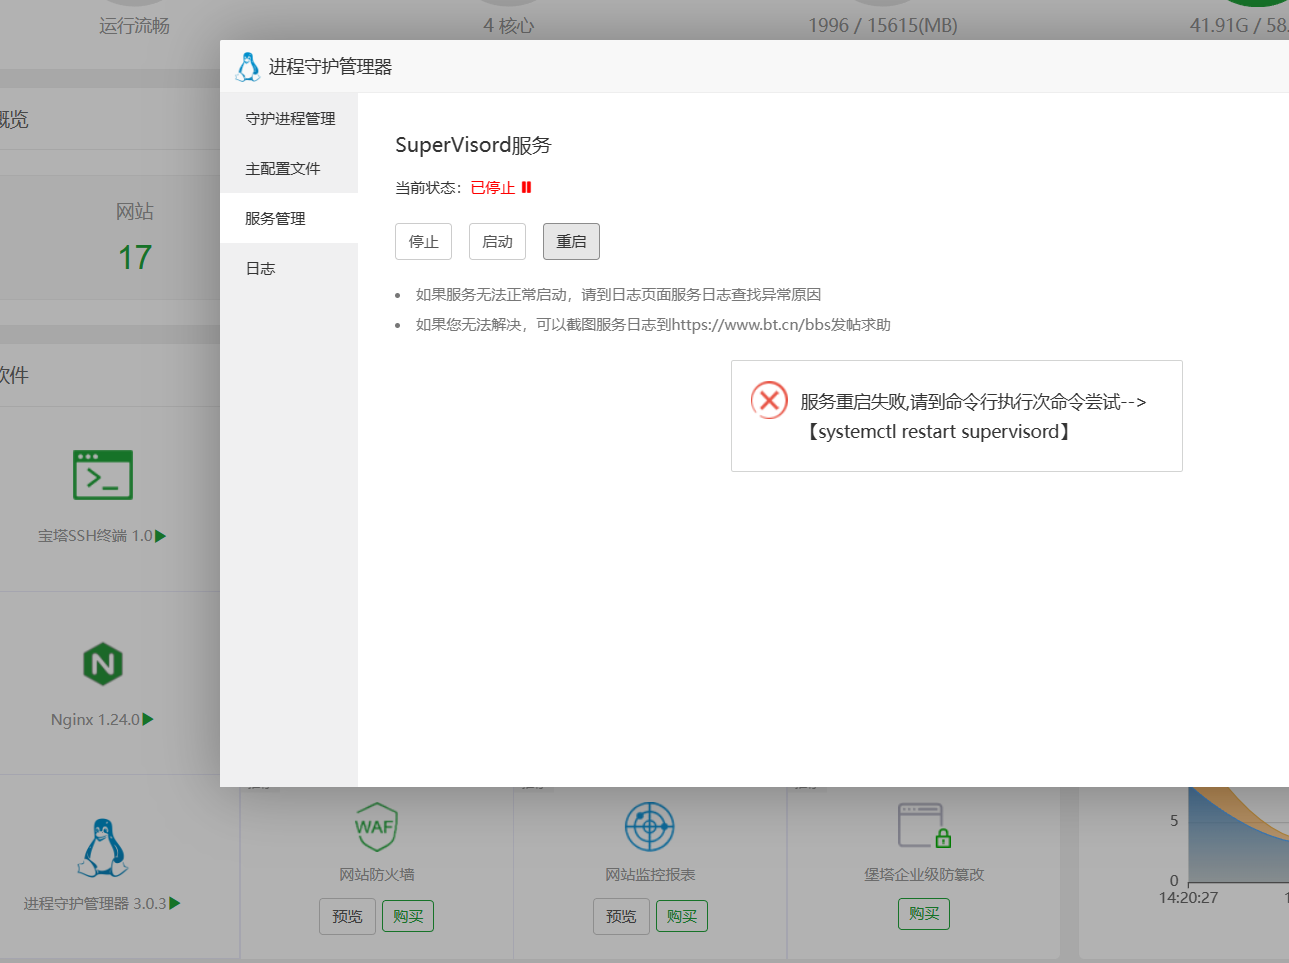Preview the 网站防火墙 plugin
This screenshot has width=1289, height=963.
coord(347,916)
